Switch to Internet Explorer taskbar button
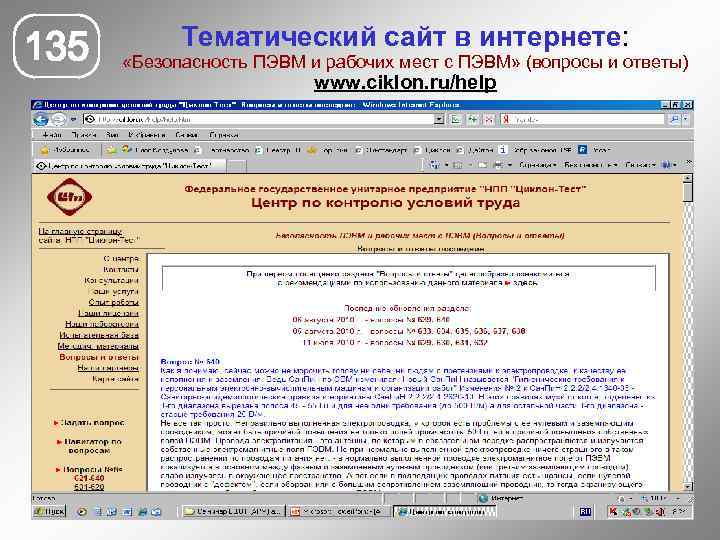This screenshot has height=540, width=720. (444, 512)
